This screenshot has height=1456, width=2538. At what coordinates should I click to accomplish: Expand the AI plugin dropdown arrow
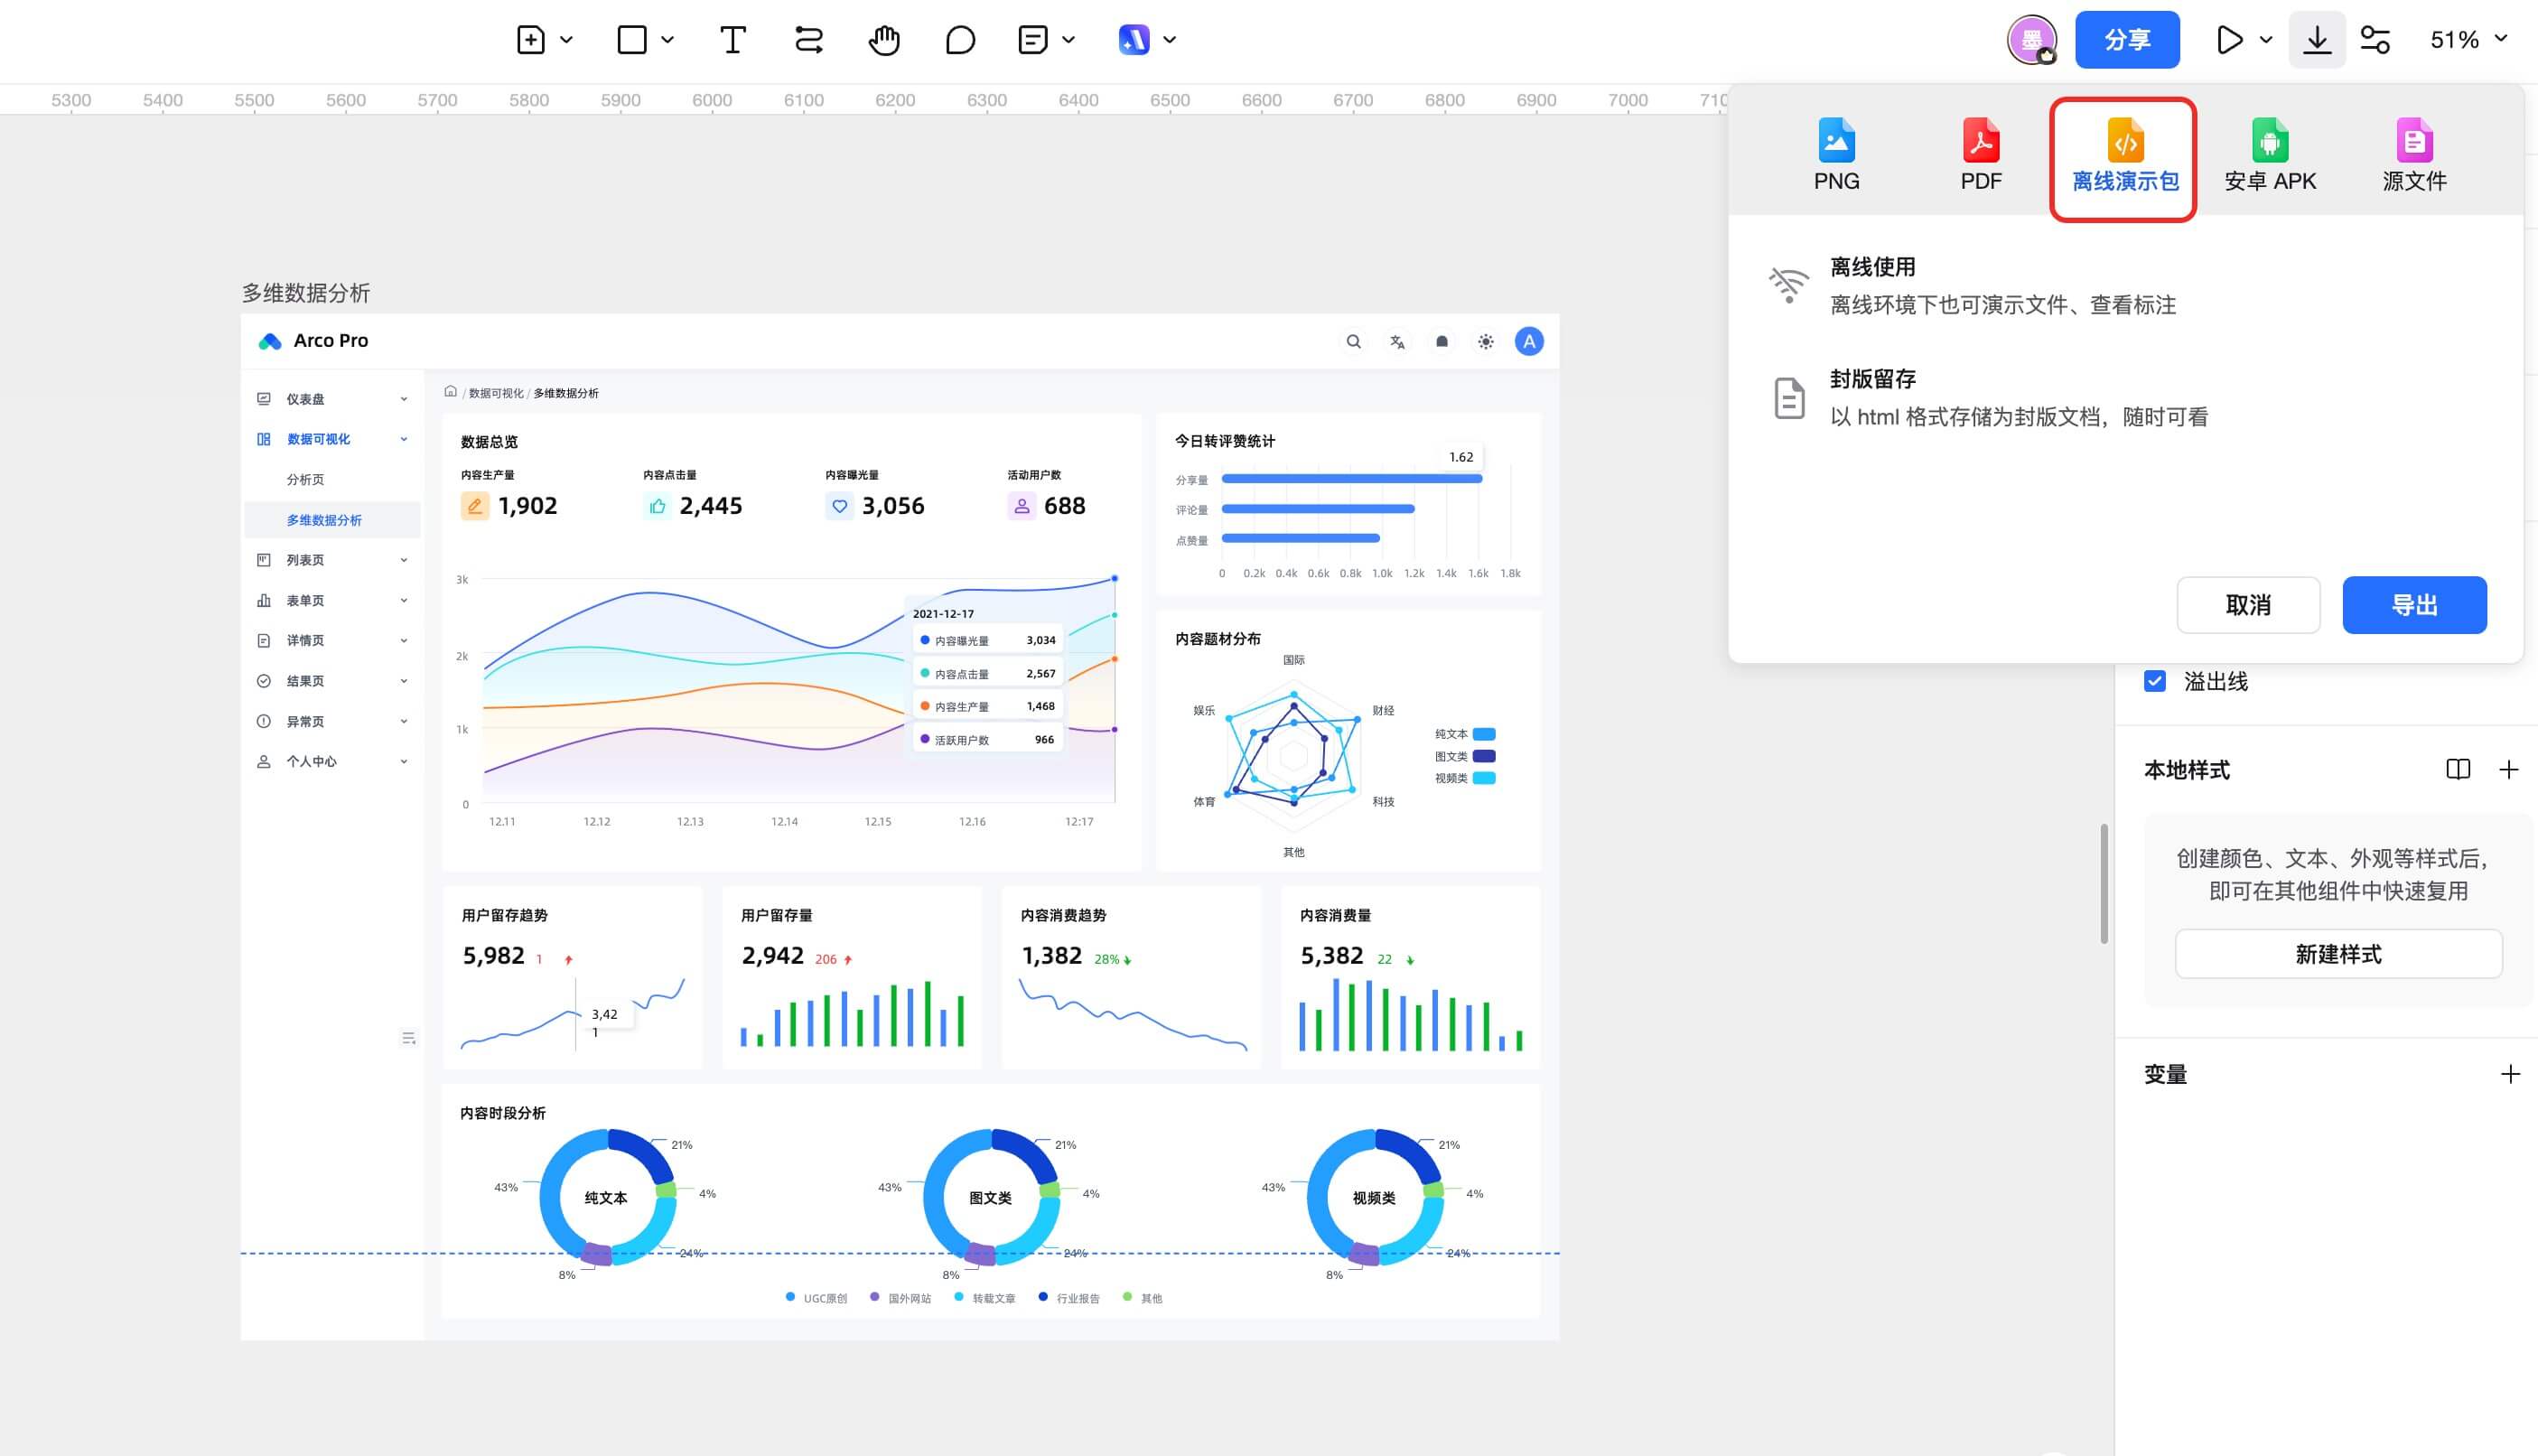coord(1169,40)
